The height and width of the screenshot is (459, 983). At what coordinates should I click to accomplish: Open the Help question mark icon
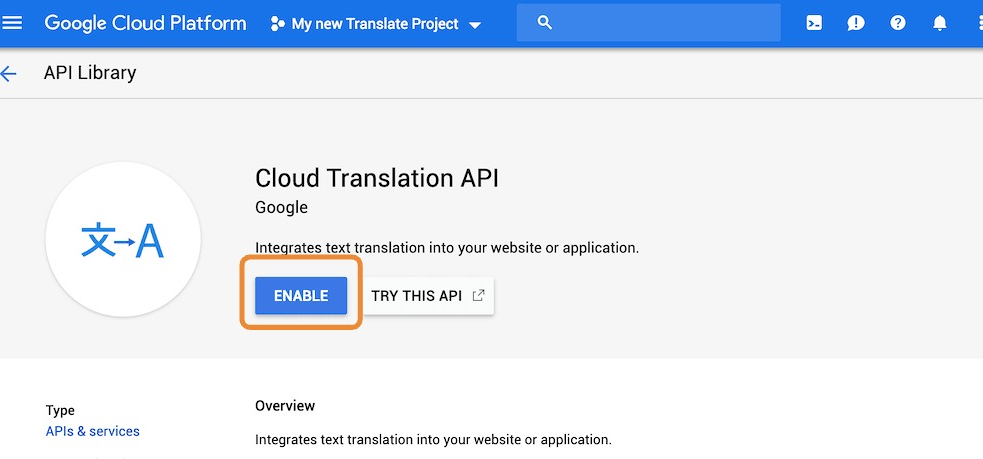[x=898, y=23]
